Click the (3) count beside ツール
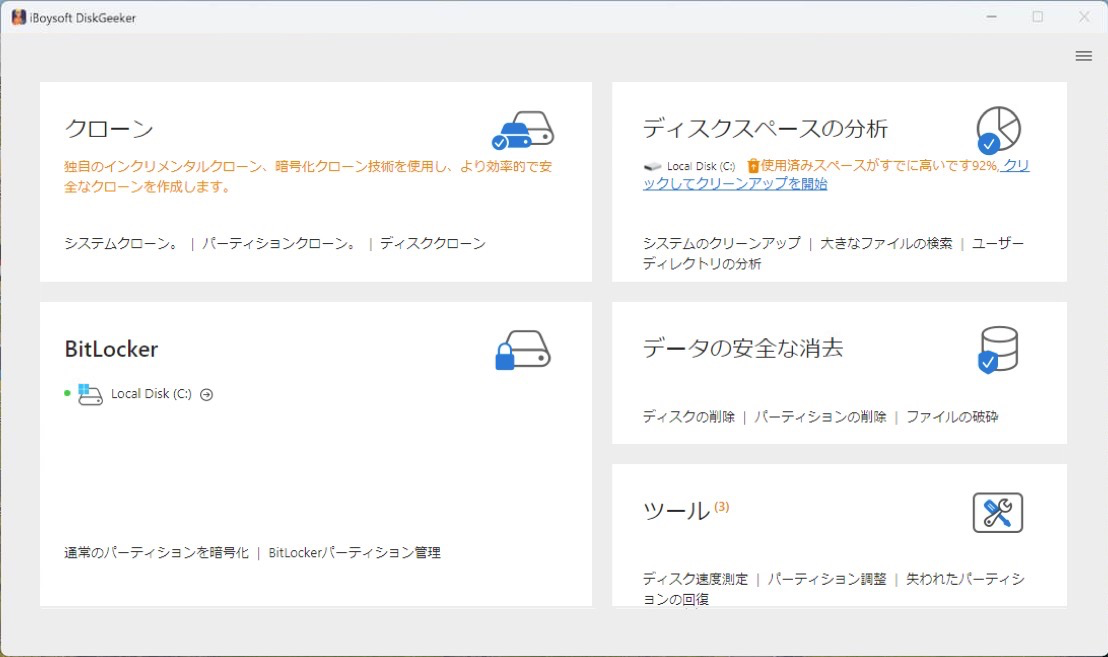This screenshot has height=657, width=1108. [x=721, y=507]
